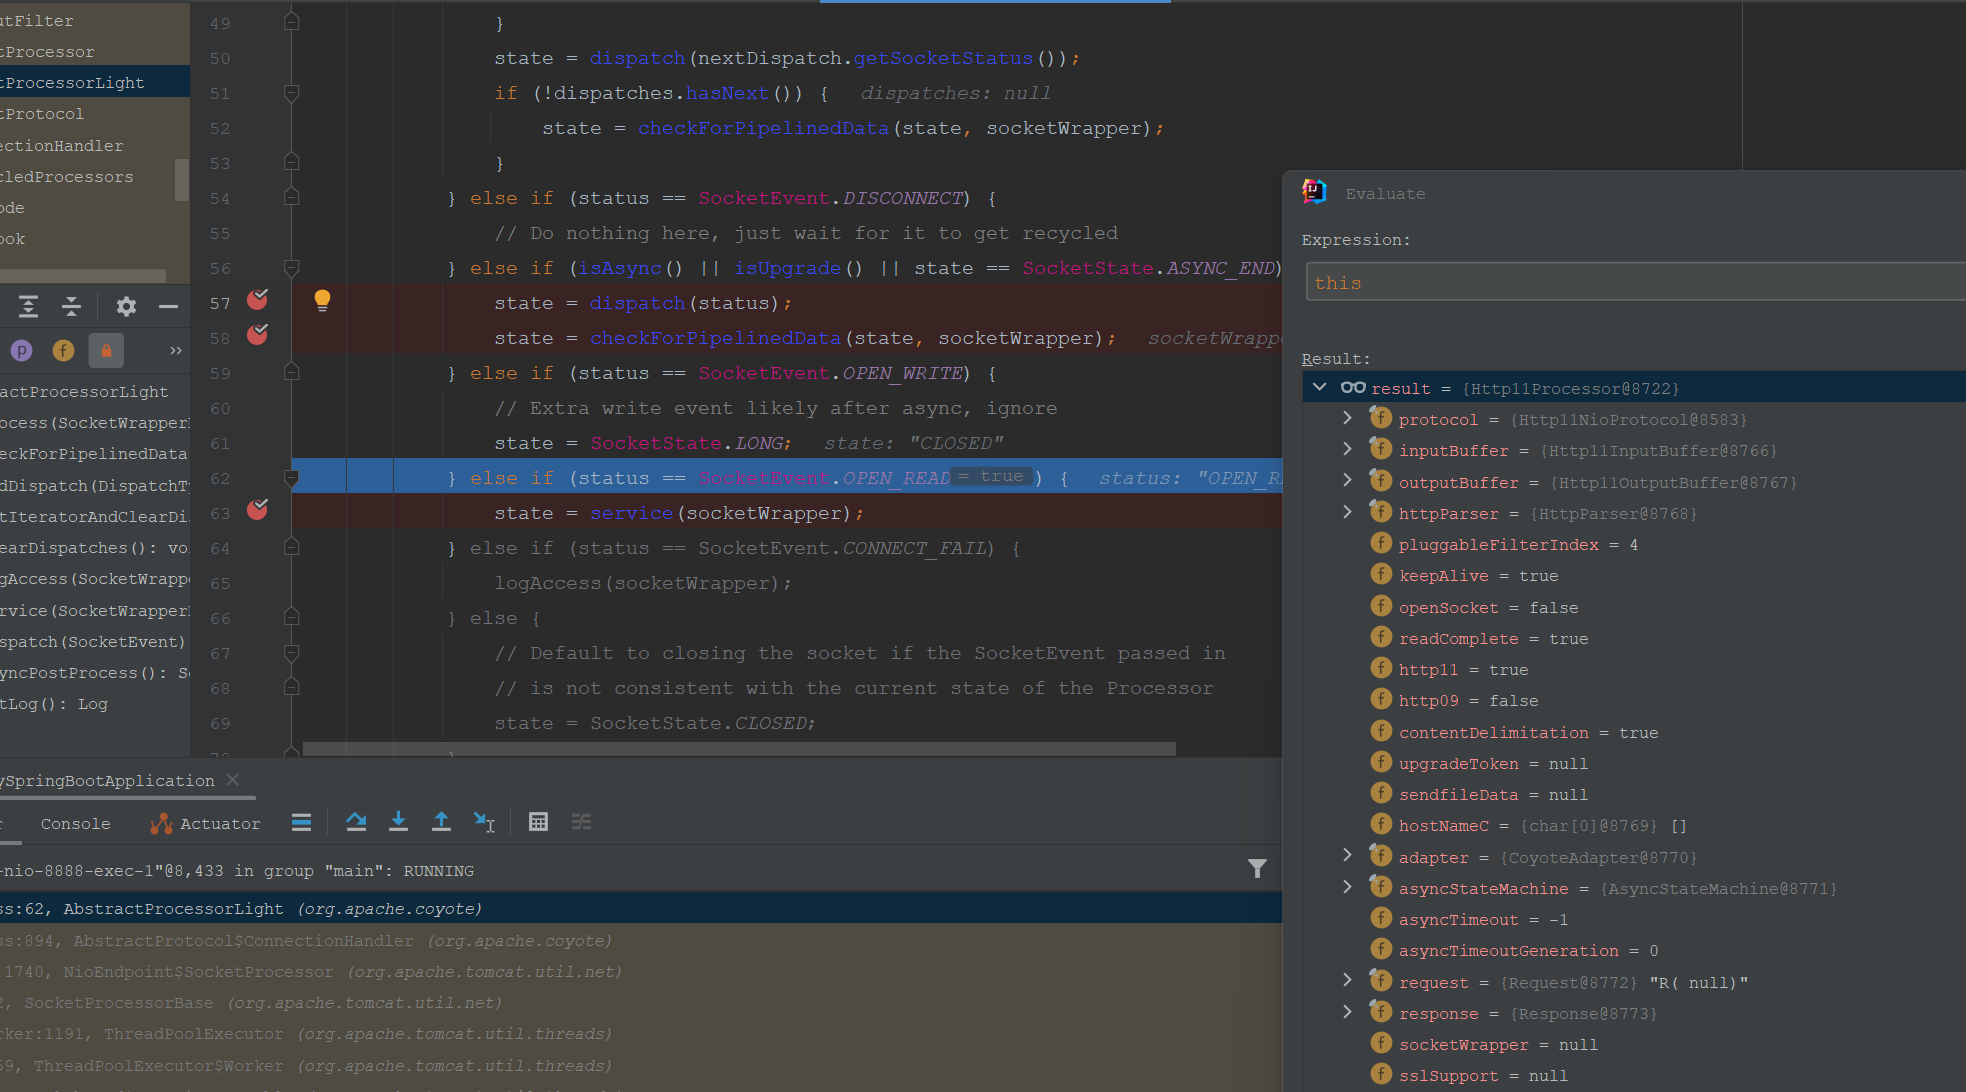
Task: Expand the asyncStateMachine field node
Action: pyautogui.click(x=1347, y=888)
